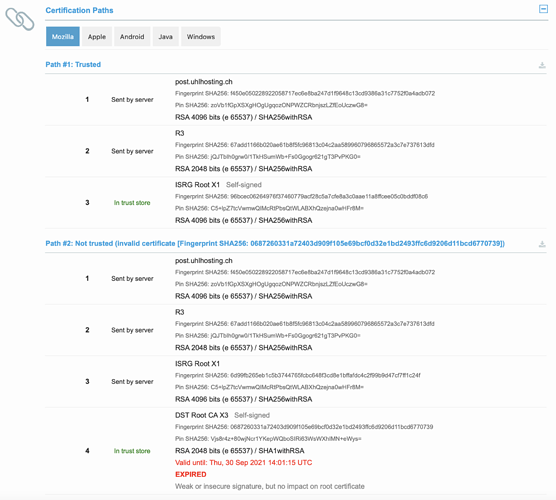This screenshot has height=500, width=556.
Task: Switch to the Android tab
Action: pyautogui.click(x=132, y=37)
